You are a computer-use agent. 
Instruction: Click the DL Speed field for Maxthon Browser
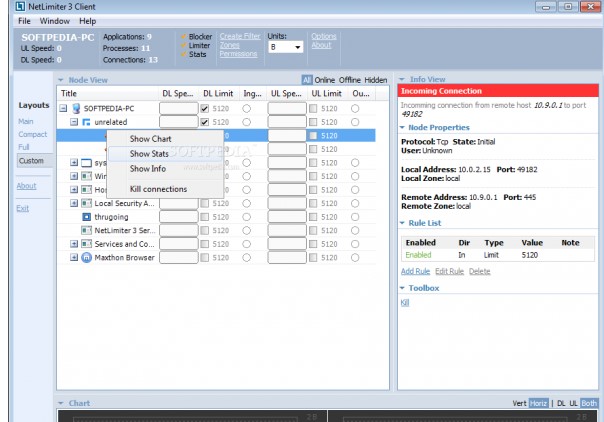pyautogui.click(x=178, y=257)
